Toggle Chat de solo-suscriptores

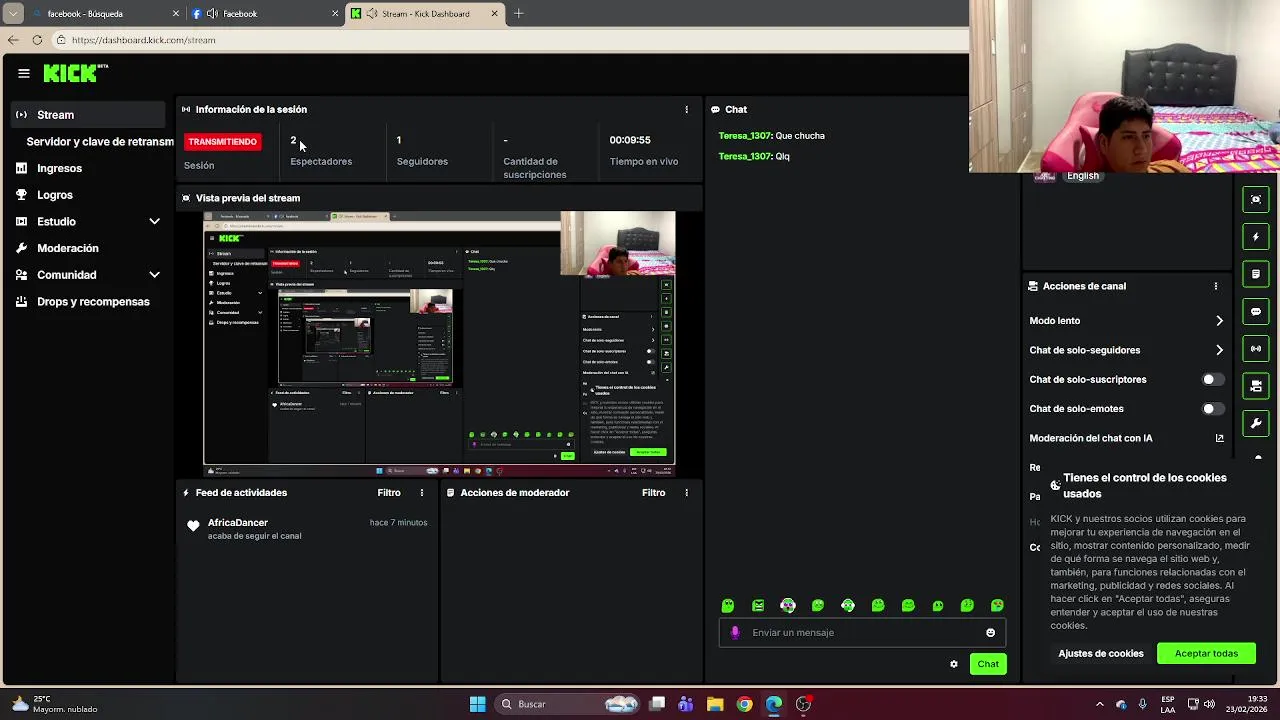coord(1213,380)
